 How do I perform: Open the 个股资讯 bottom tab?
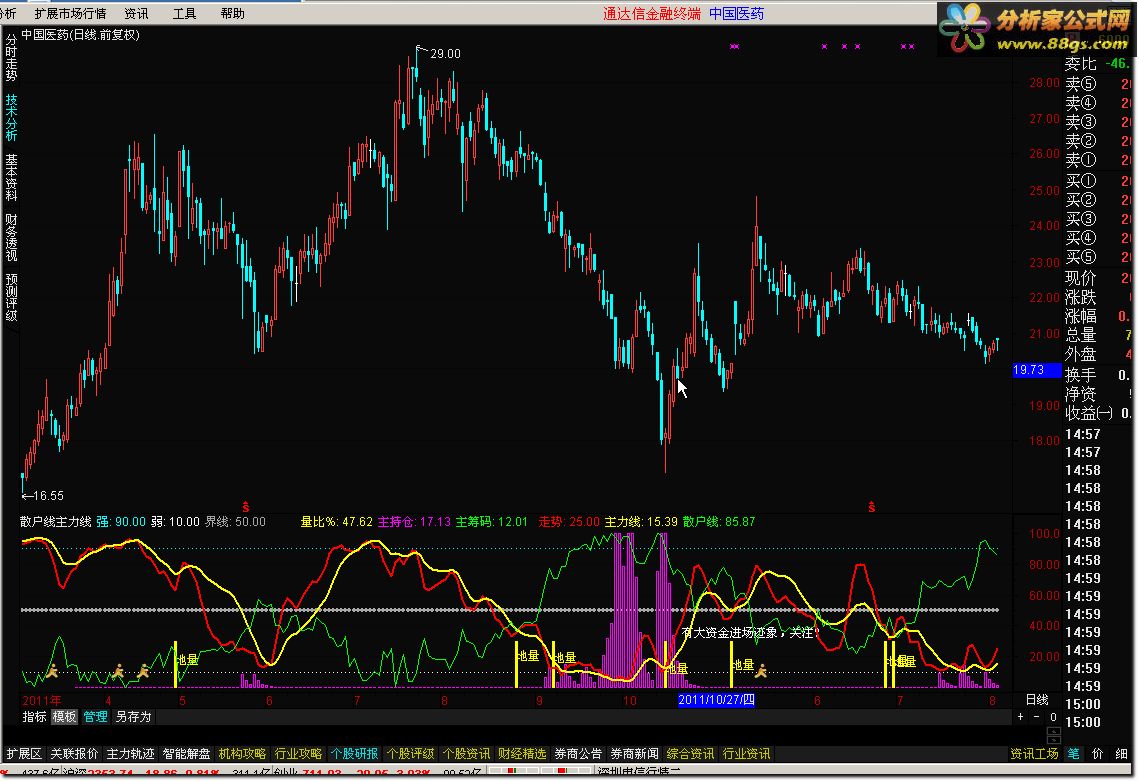pos(466,754)
